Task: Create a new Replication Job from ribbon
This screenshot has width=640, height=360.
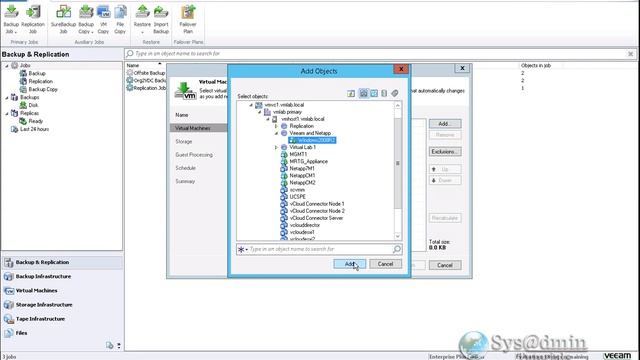Action: (x=33, y=20)
